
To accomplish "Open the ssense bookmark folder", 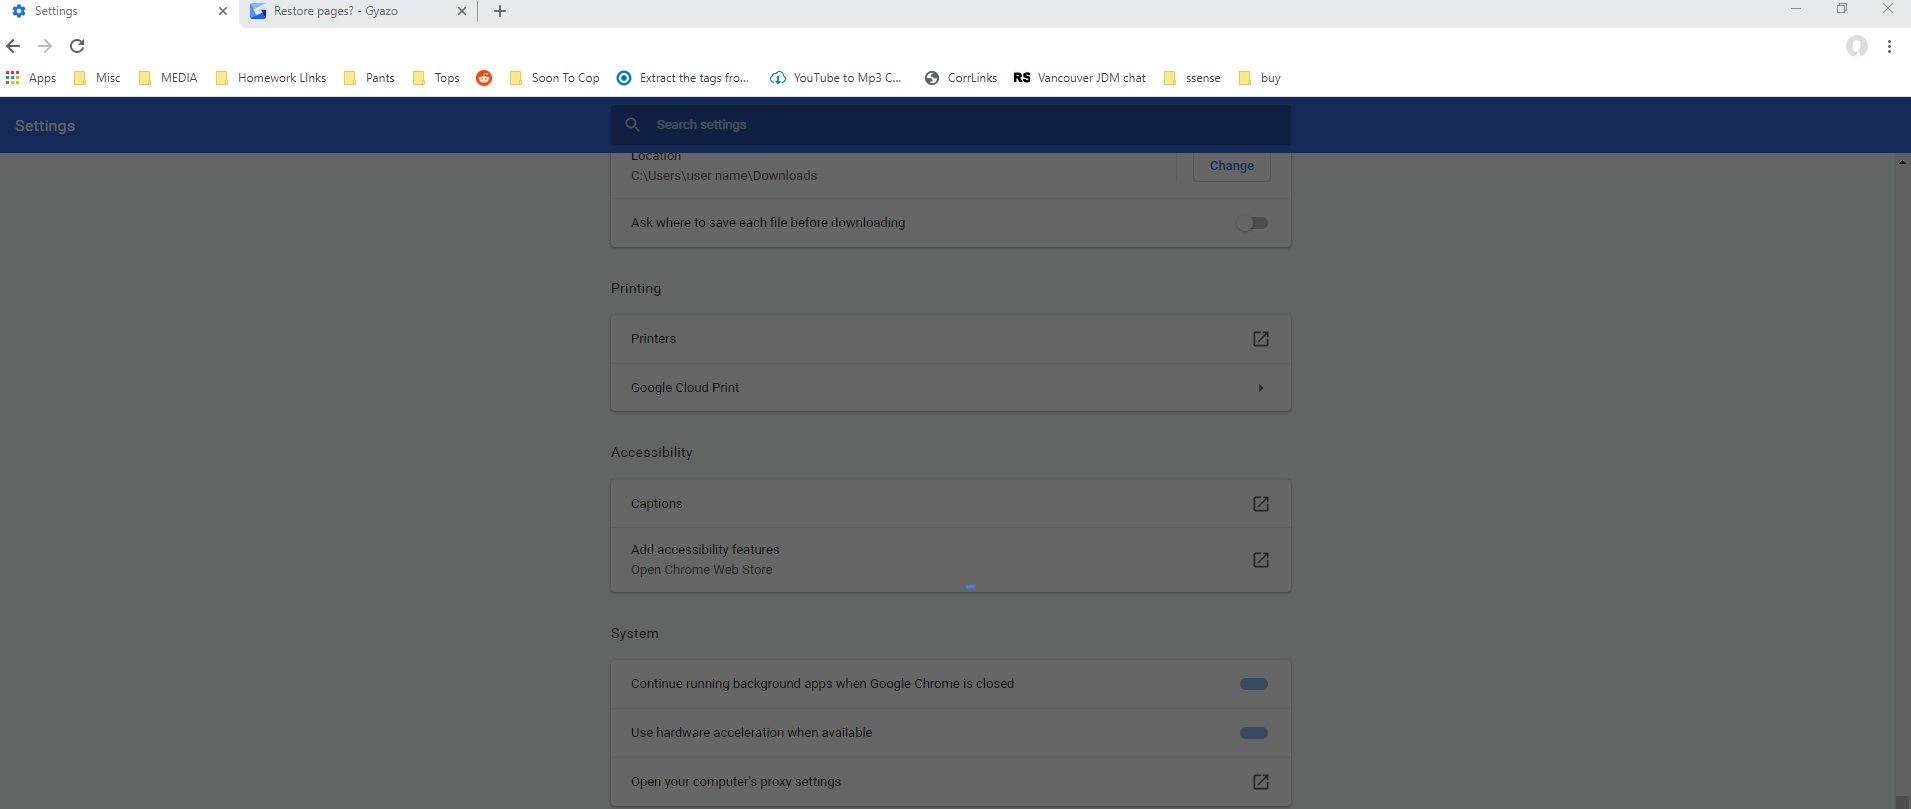I will point(1192,78).
